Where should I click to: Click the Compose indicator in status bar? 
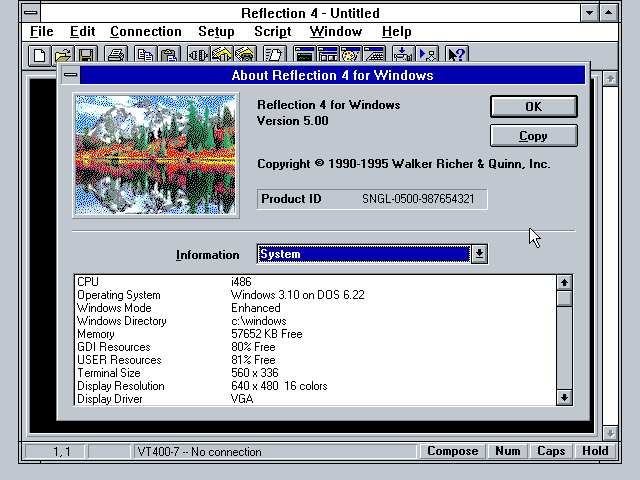point(452,451)
